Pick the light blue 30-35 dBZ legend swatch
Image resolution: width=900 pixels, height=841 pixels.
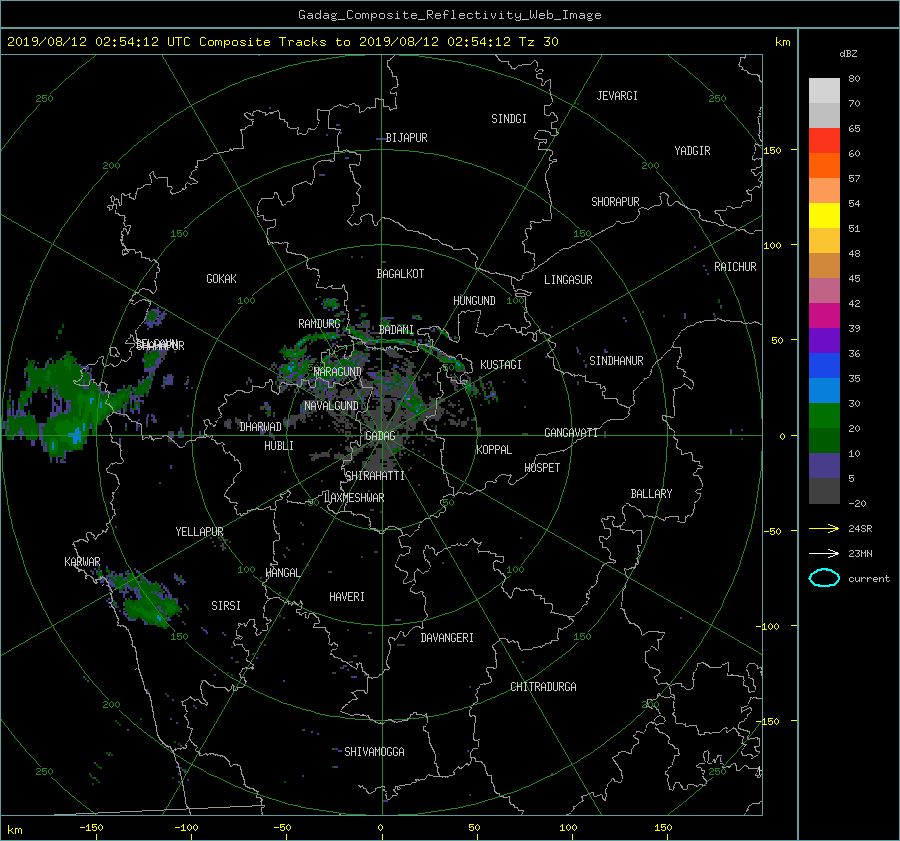(824, 391)
